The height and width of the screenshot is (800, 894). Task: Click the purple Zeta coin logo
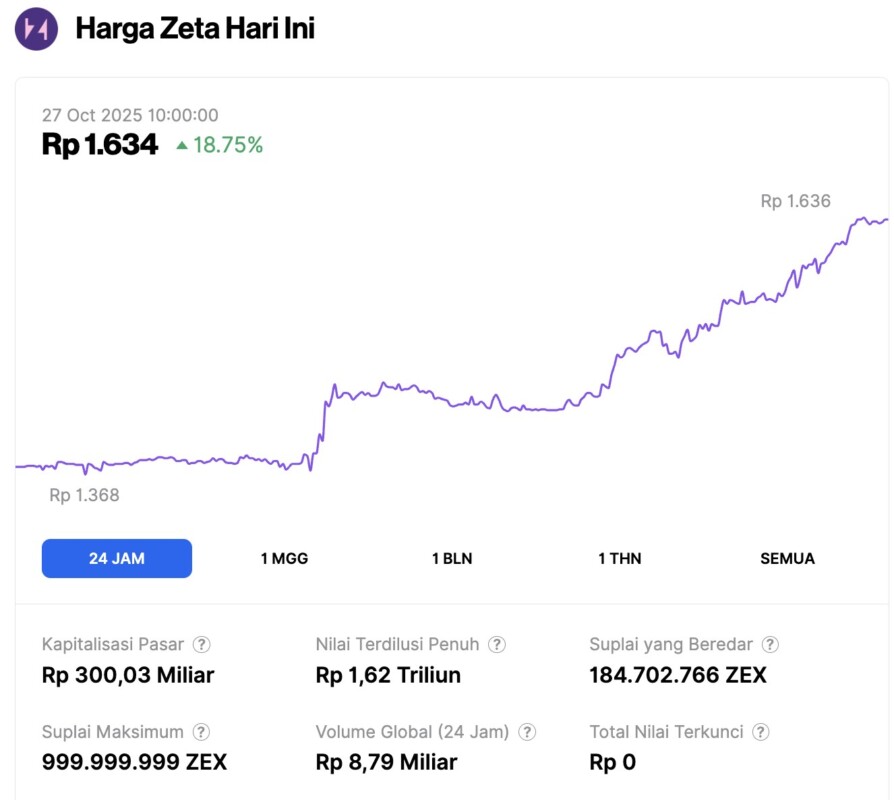coord(36,28)
